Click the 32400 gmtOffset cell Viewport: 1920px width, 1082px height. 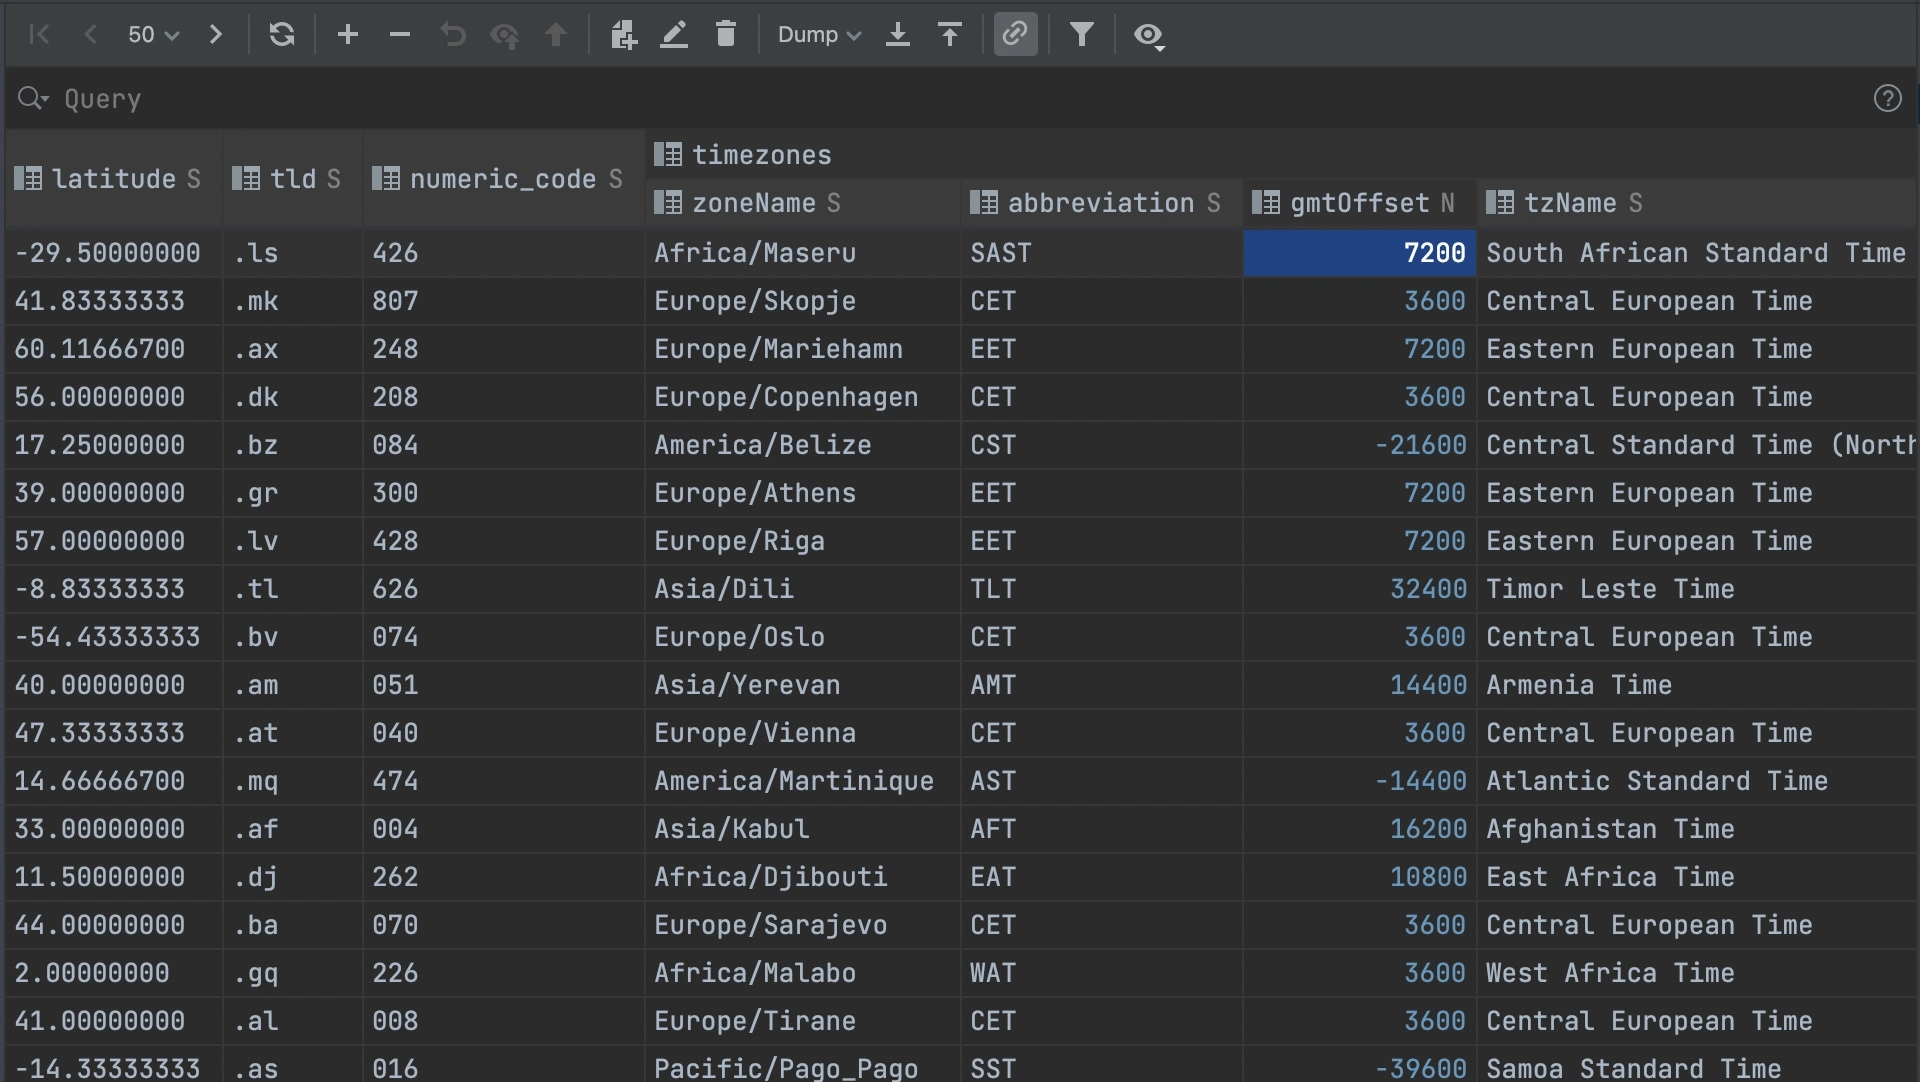click(x=1360, y=589)
